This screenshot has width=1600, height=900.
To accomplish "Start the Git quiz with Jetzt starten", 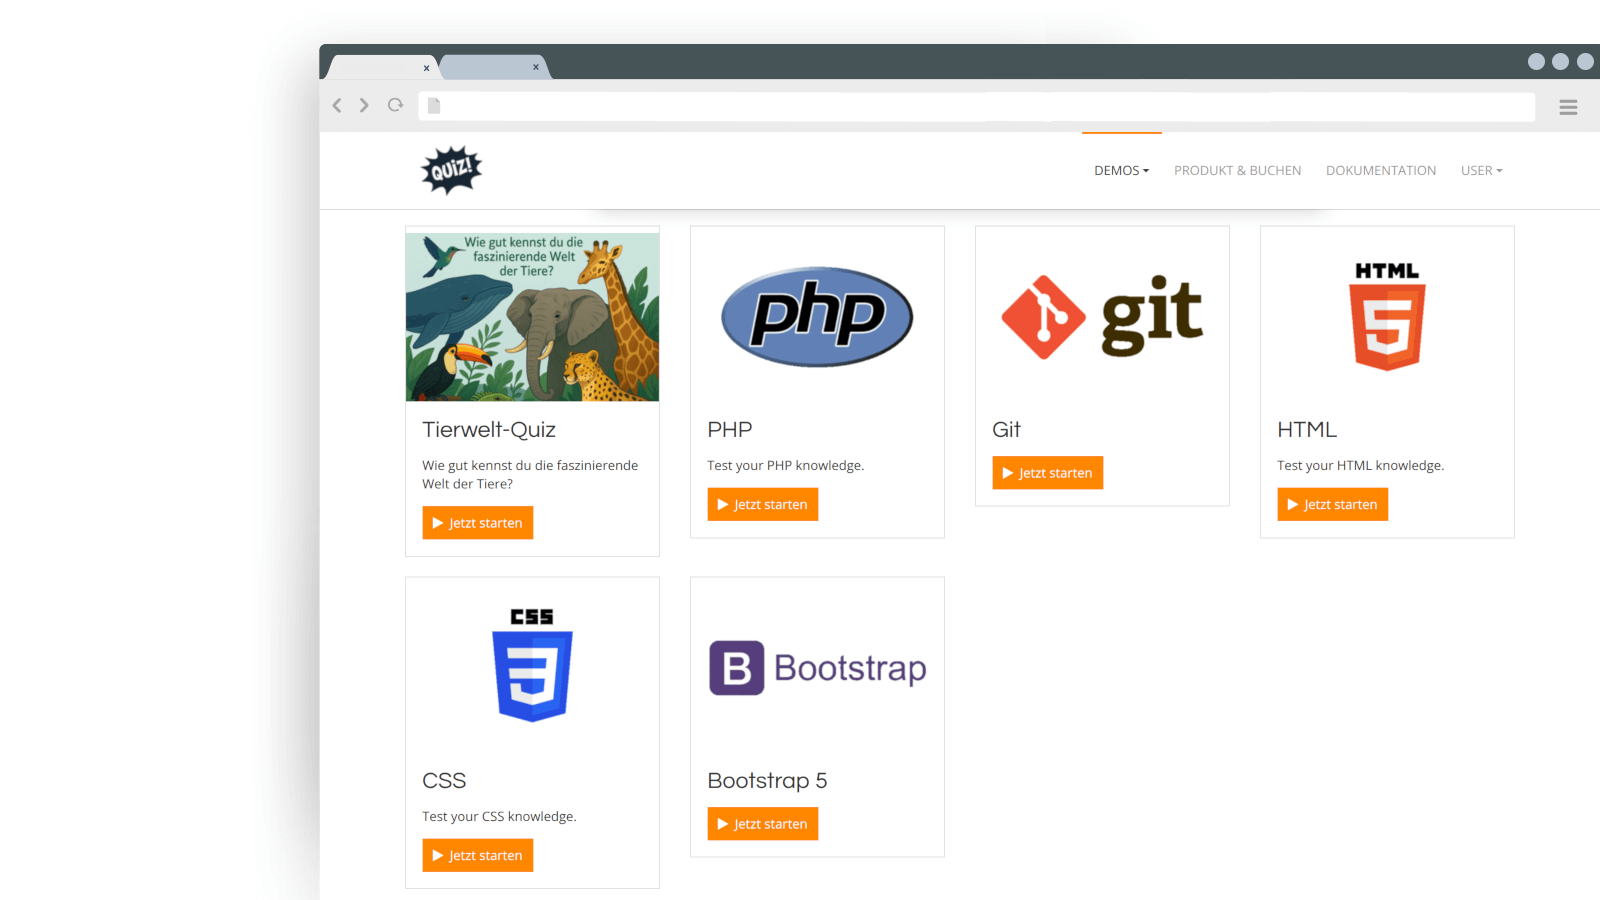I will click(1047, 473).
